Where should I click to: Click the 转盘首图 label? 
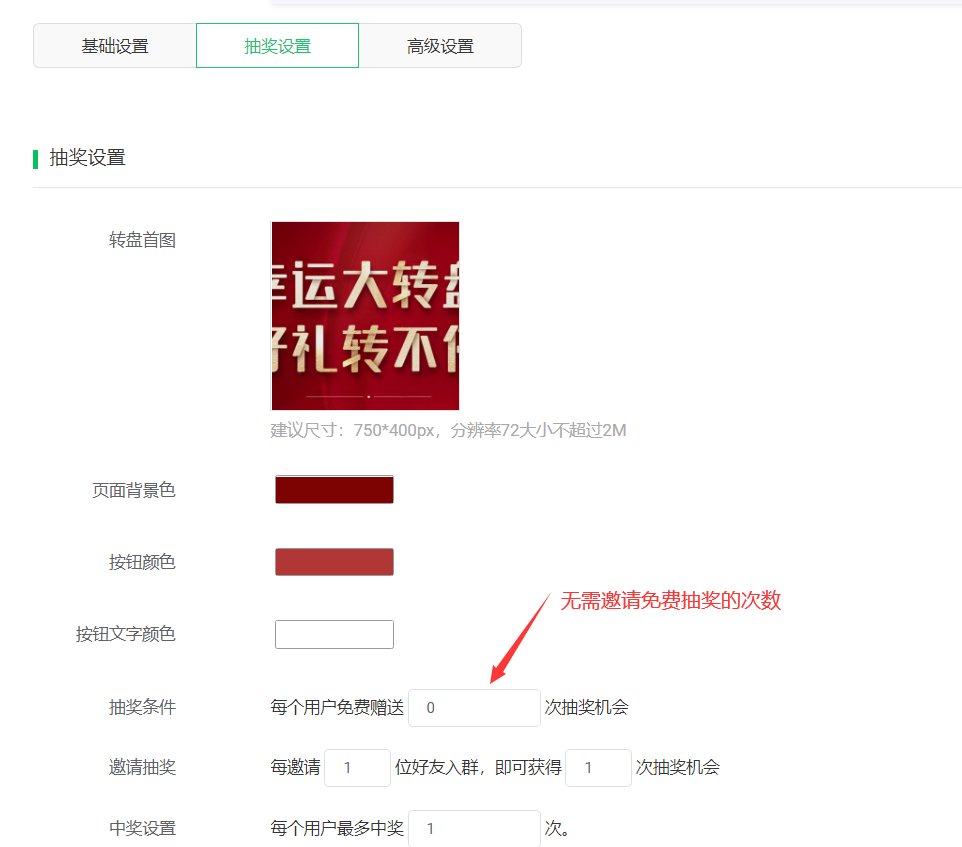click(142, 240)
